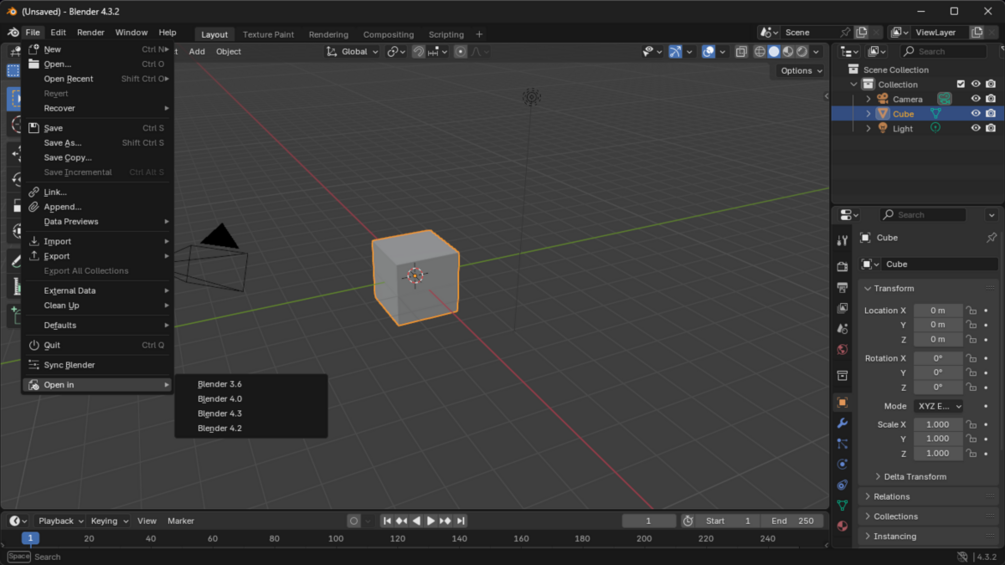This screenshot has width=1005, height=565.
Task: Toggle X-Ray view
Action: [x=741, y=52]
